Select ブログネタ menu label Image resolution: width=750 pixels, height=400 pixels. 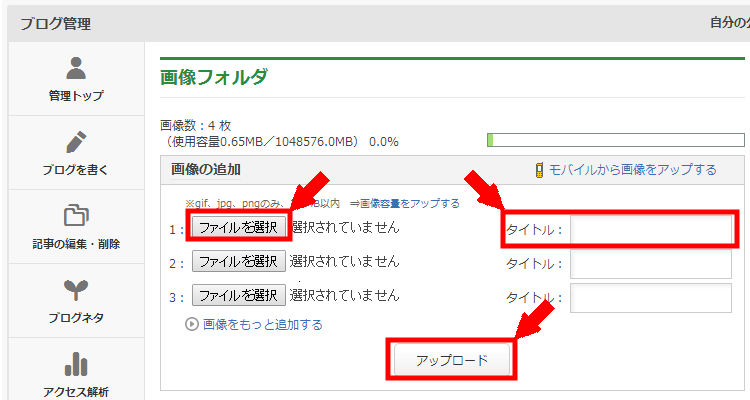[x=76, y=318]
